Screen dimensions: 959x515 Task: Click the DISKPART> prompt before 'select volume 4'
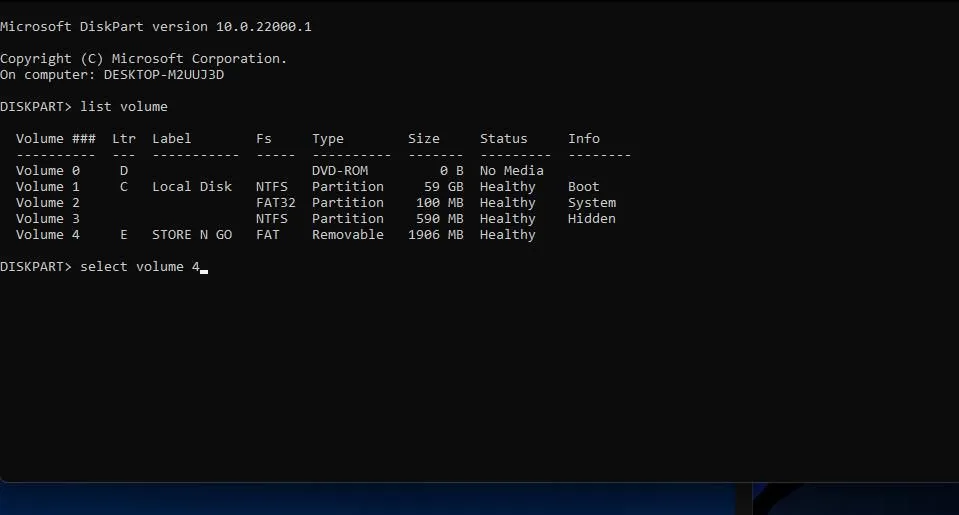click(36, 267)
